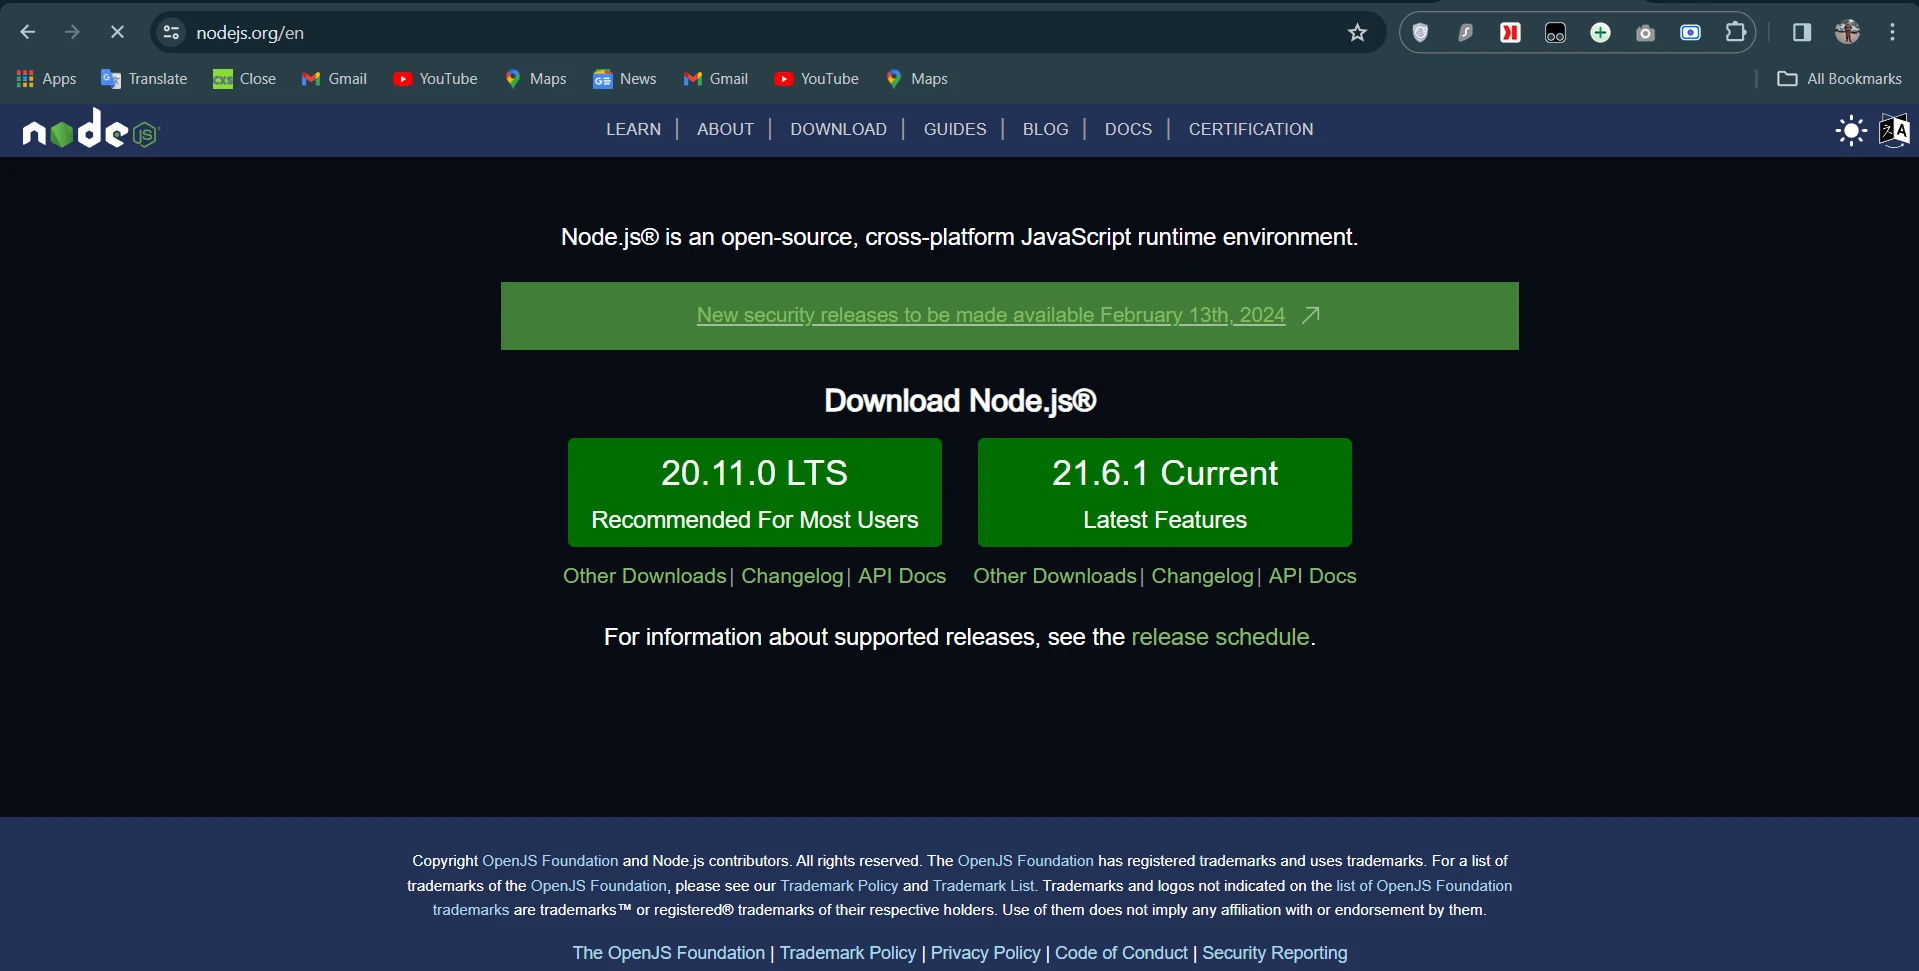This screenshot has height=971, width=1919.
Task: Open the first Maps bookmark
Action: coord(535,79)
